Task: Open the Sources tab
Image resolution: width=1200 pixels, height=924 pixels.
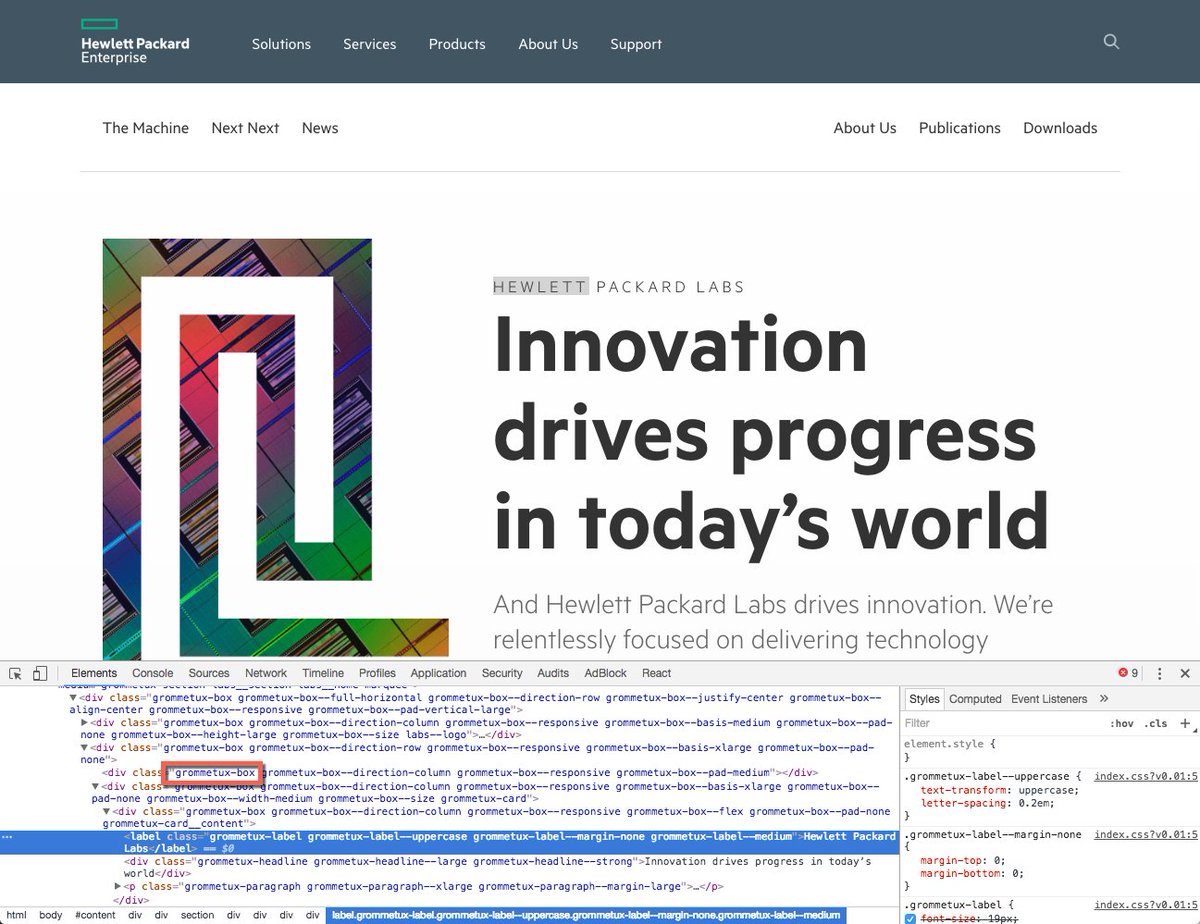Action: coord(209,673)
